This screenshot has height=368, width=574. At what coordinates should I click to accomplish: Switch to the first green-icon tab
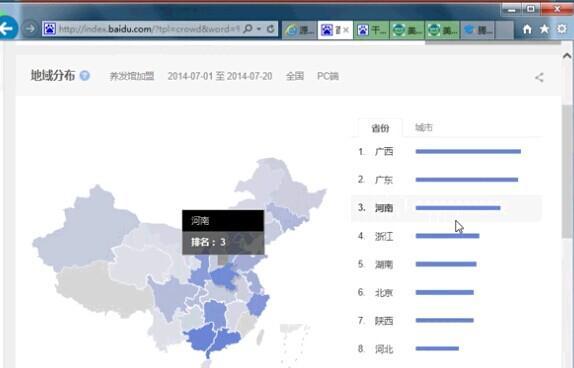click(407, 30)
